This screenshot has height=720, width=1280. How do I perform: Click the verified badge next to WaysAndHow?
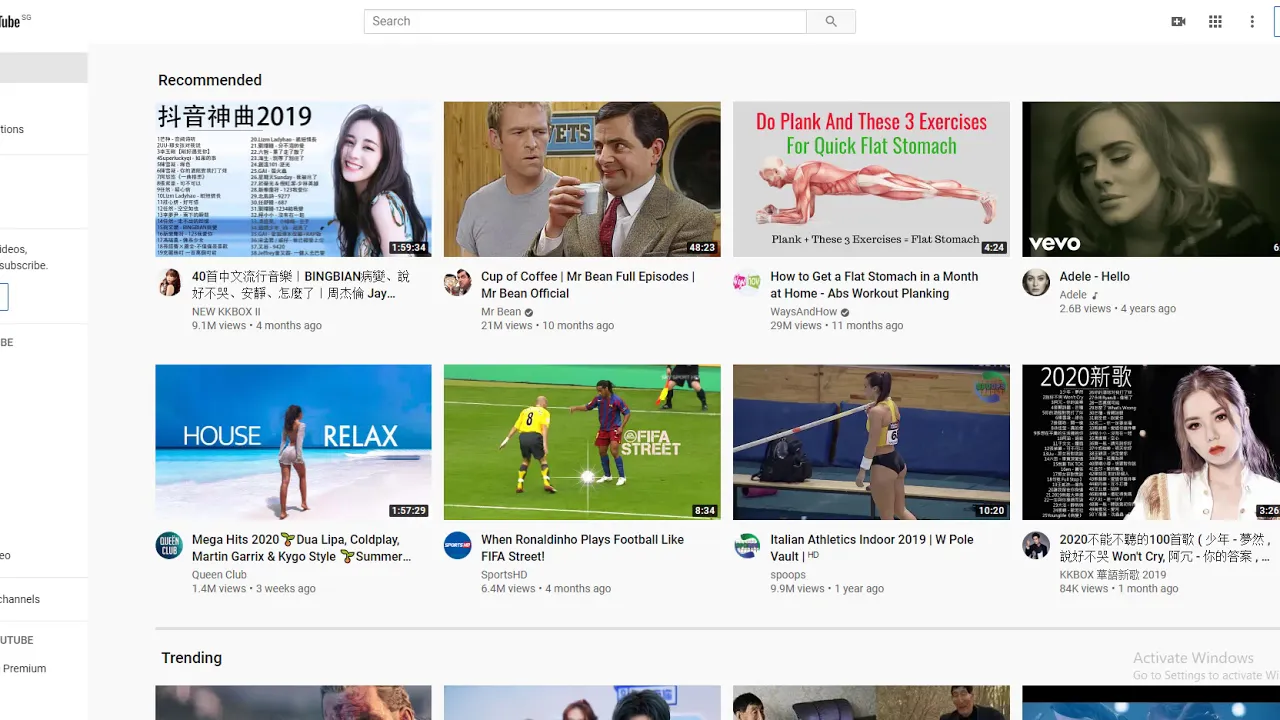point(846,312)
